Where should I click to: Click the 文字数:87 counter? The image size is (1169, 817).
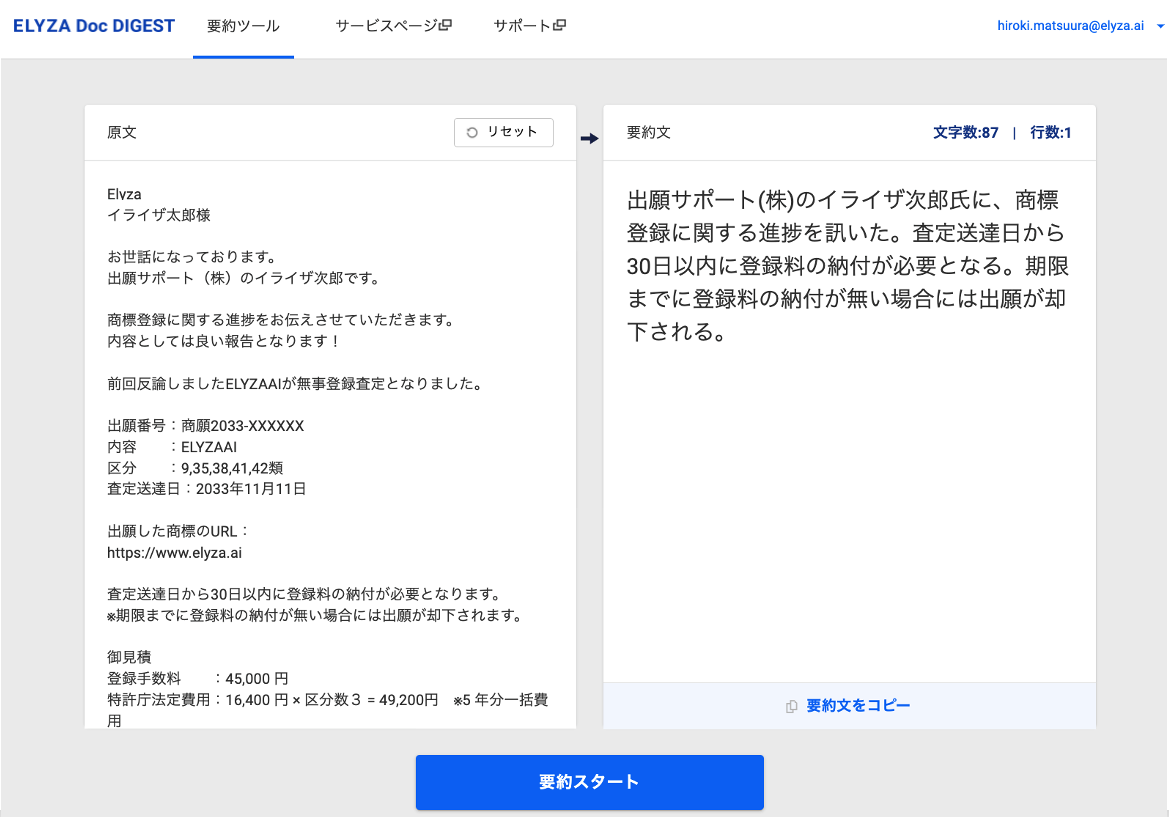point(965,133)
